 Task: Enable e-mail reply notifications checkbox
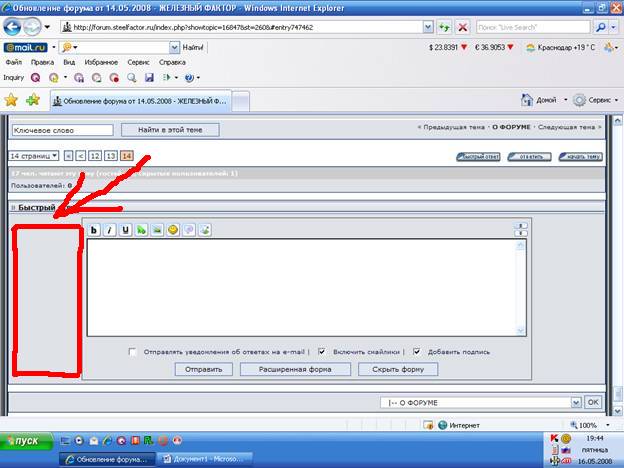pos(133,352)
